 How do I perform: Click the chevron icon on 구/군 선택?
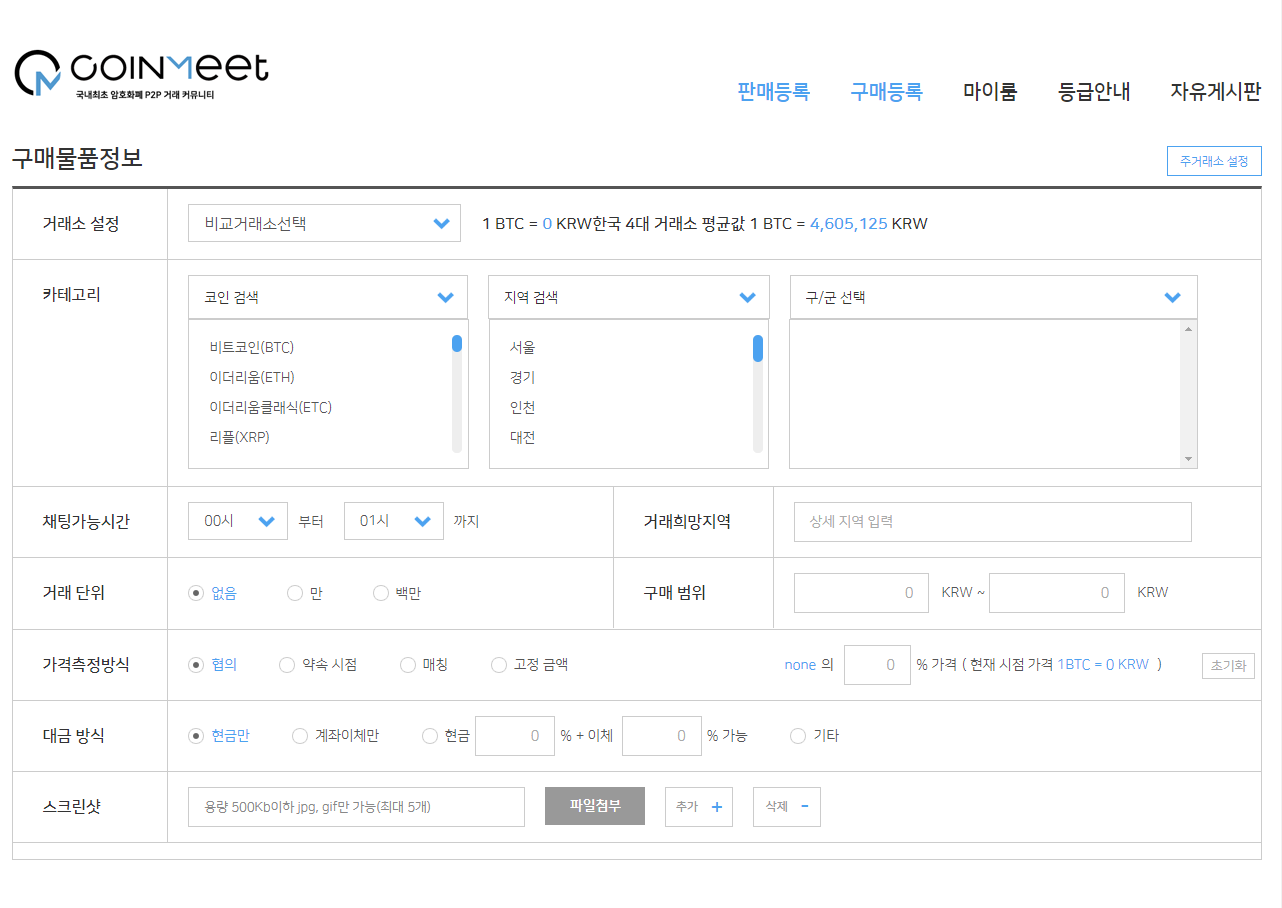[x=1173, y=297]
